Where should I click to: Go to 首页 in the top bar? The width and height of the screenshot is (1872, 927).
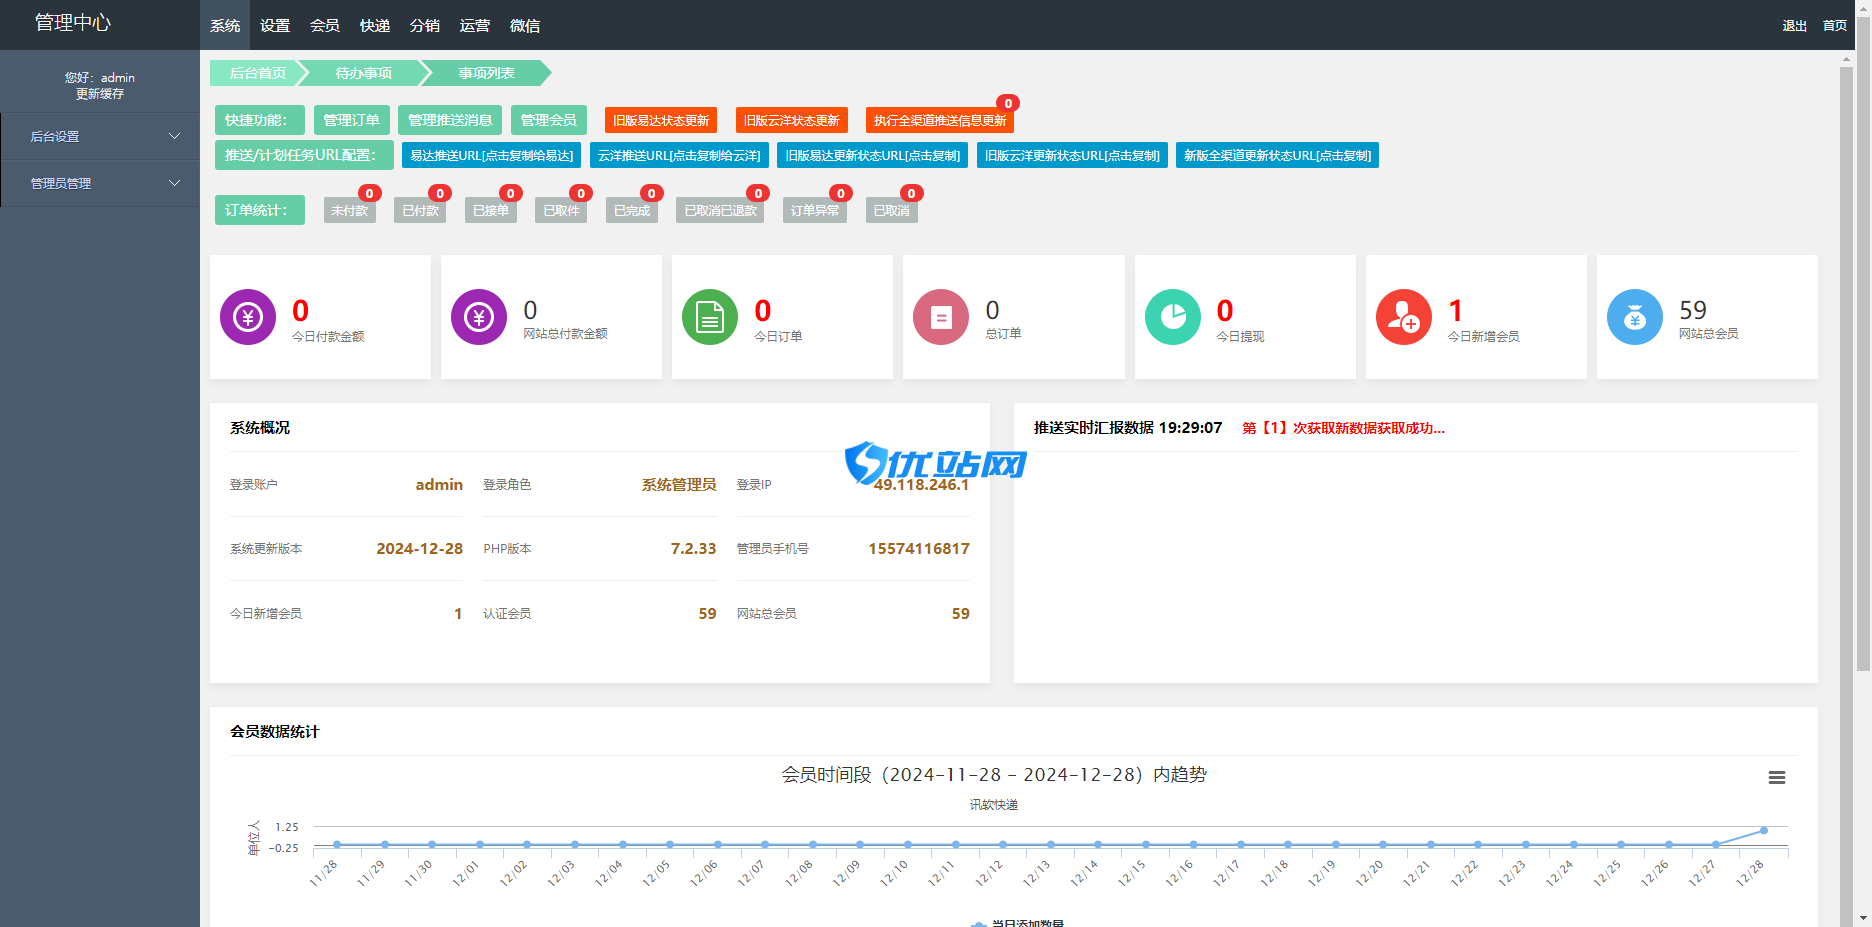1834,25
